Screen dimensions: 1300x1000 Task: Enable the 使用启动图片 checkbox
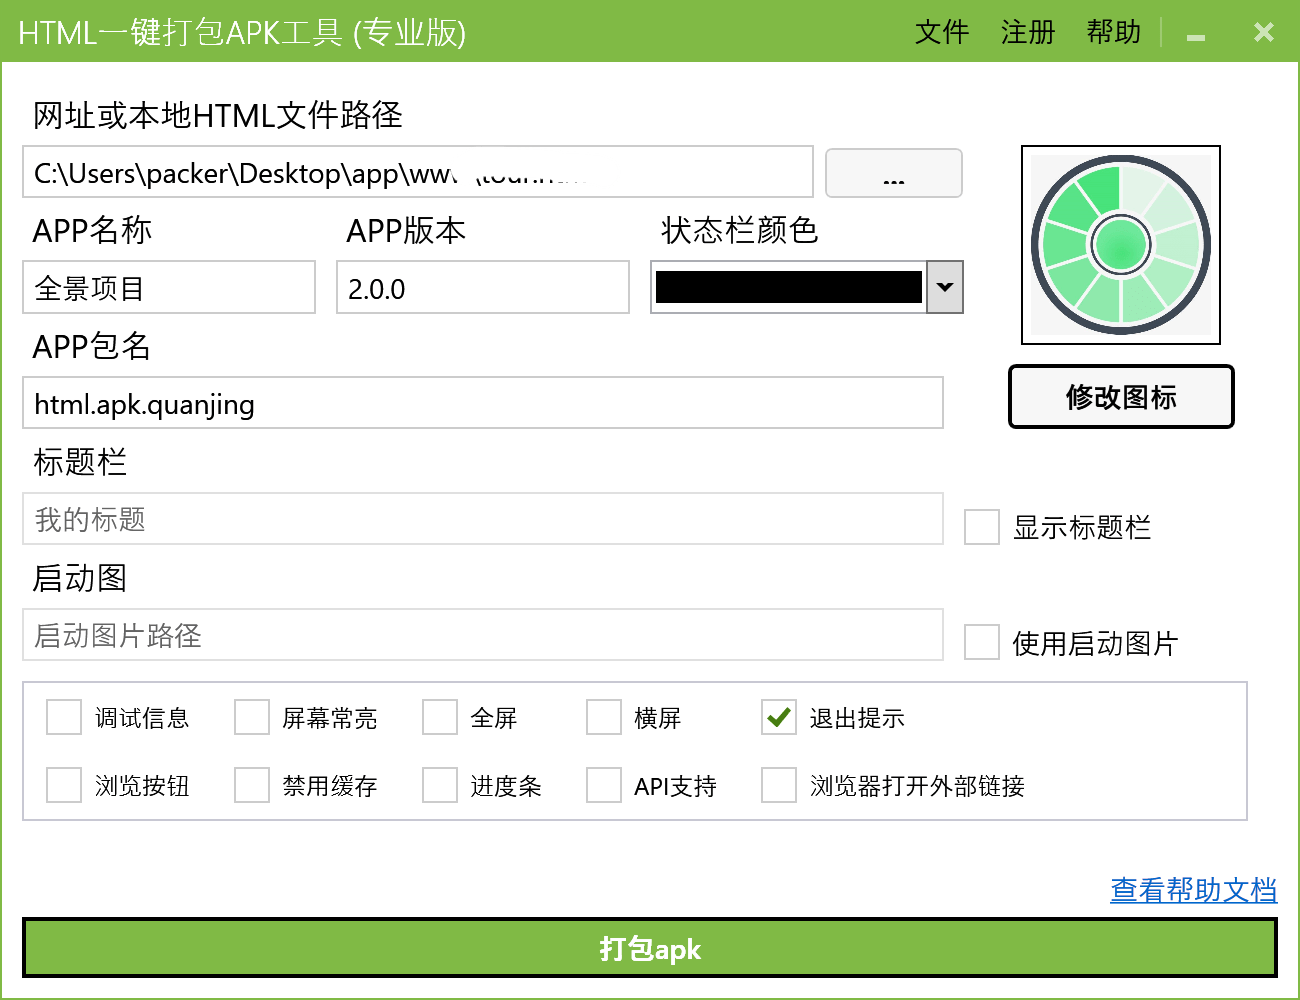[x=981, y=643]
